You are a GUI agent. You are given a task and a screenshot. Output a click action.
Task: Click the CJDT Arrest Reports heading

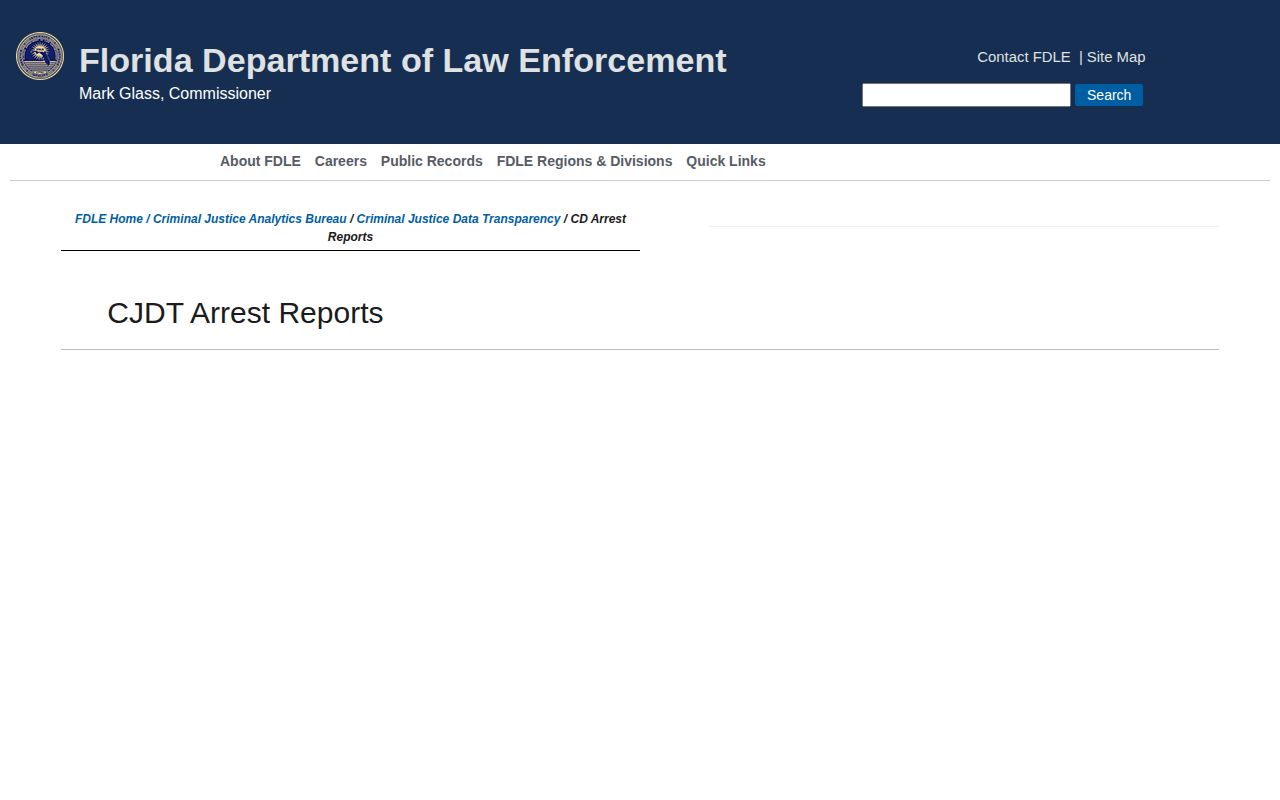coord(245,313)
